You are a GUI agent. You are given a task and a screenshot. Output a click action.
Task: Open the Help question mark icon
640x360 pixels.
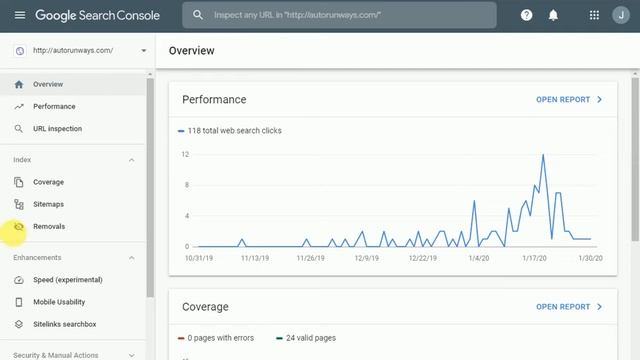(x=526, y=15)
